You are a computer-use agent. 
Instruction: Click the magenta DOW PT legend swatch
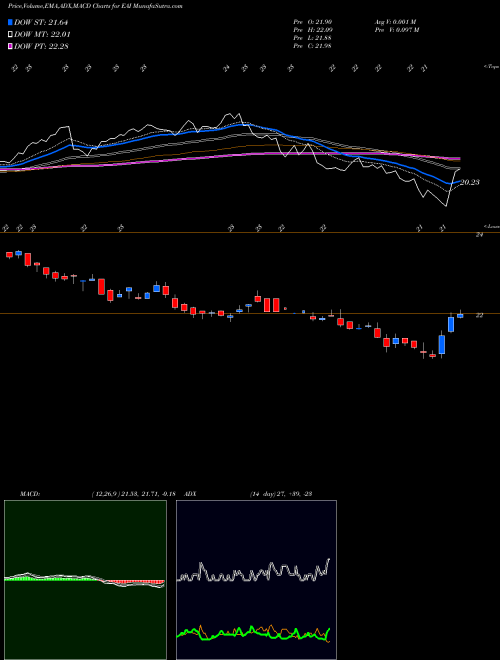coord(11,46)
